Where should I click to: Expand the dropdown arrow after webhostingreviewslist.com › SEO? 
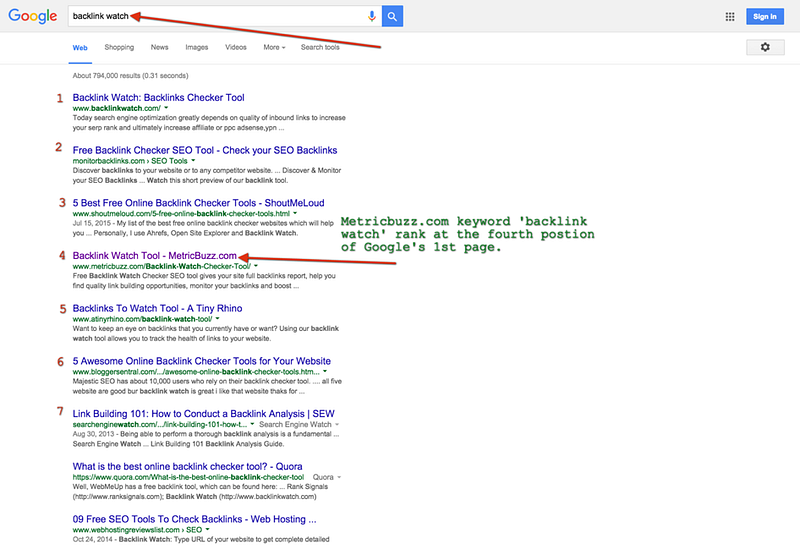click(x=208, y=530)
